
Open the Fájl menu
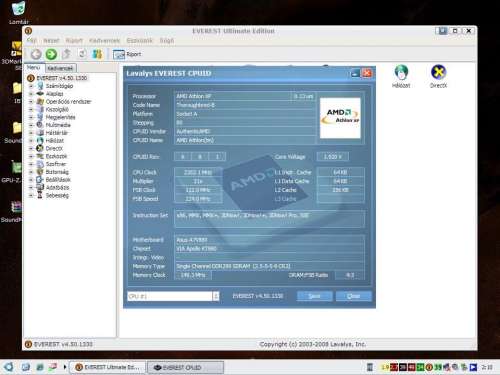pos(32,40)
